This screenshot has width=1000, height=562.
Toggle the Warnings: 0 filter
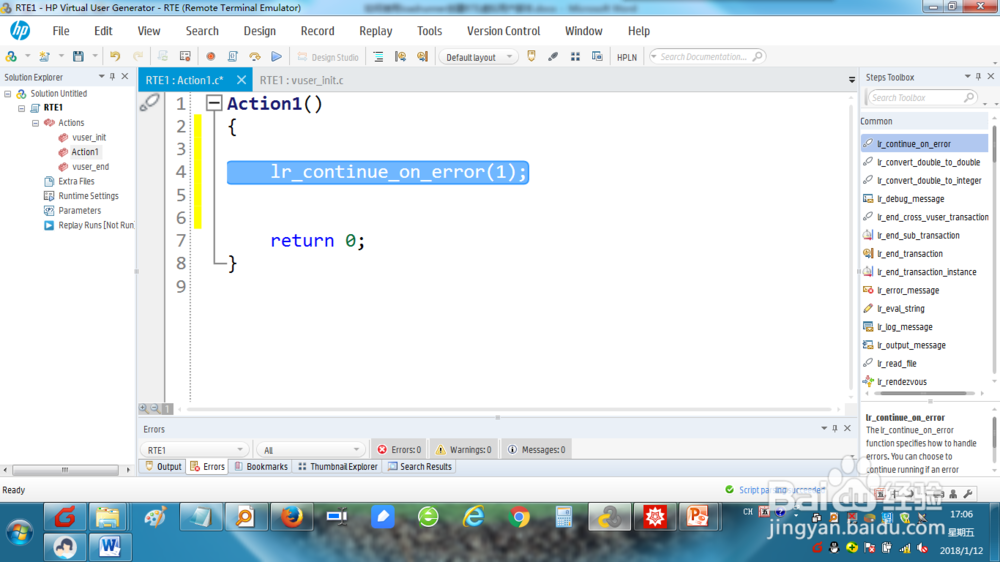coord(464,450)
